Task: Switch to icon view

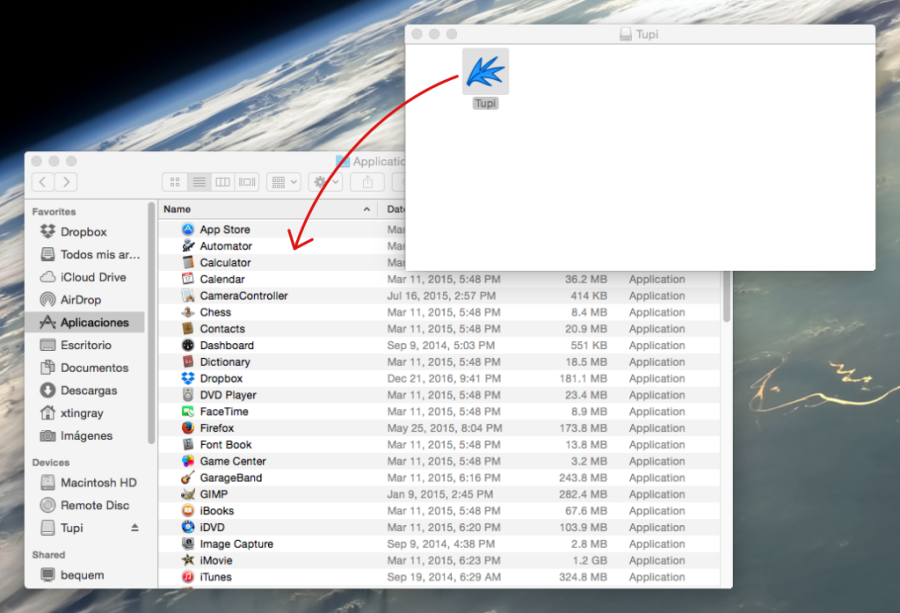Action: click(x=173, y=182)
